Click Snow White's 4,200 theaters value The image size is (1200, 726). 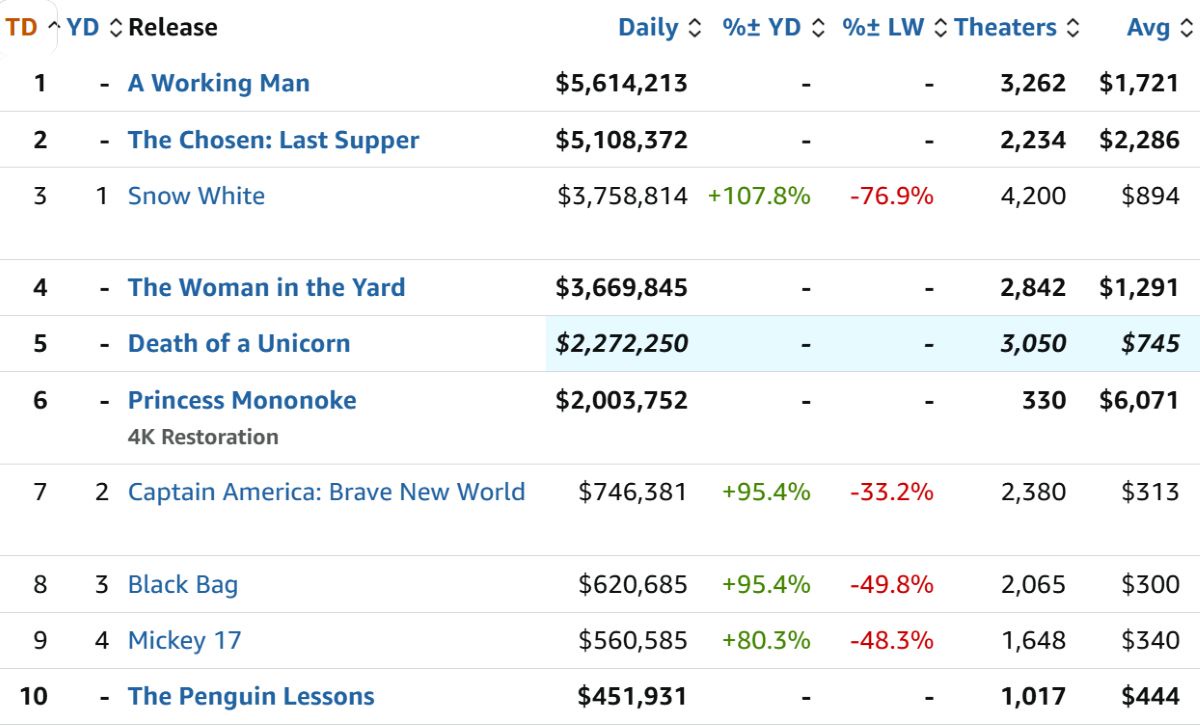pyautogui.click(x=1033, y=196)
